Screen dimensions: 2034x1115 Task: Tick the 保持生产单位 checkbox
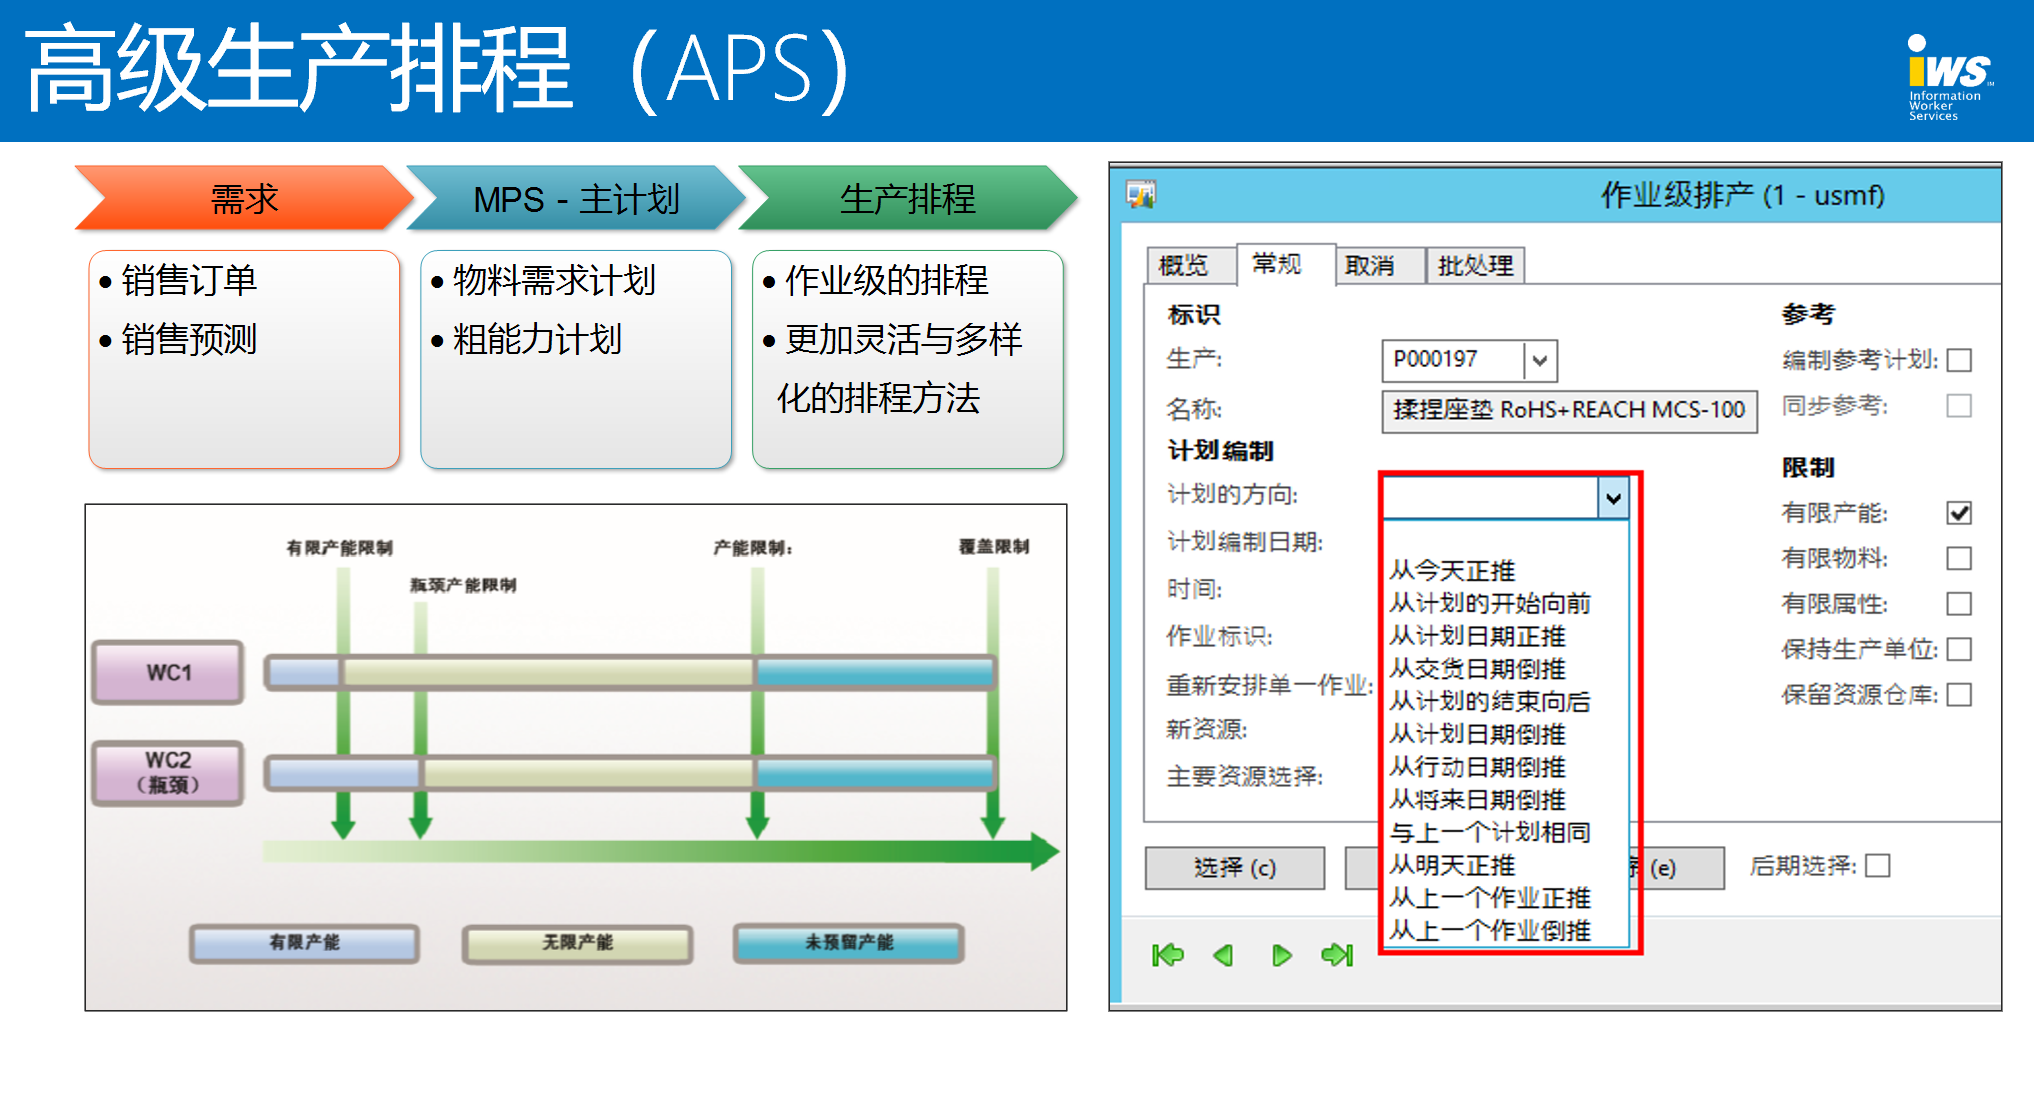click(1959, 649)
